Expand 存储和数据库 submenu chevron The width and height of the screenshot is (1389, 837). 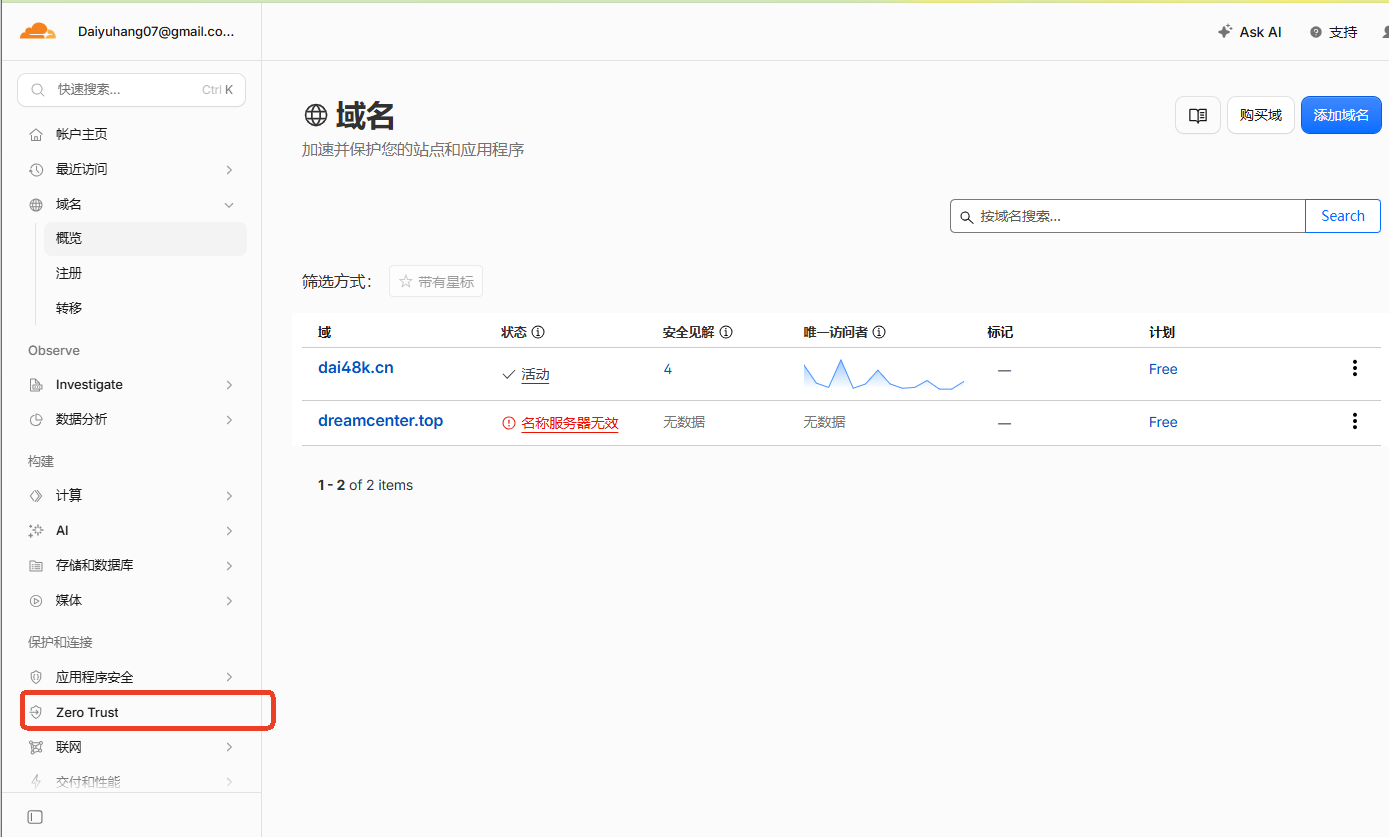click(229, 566)
